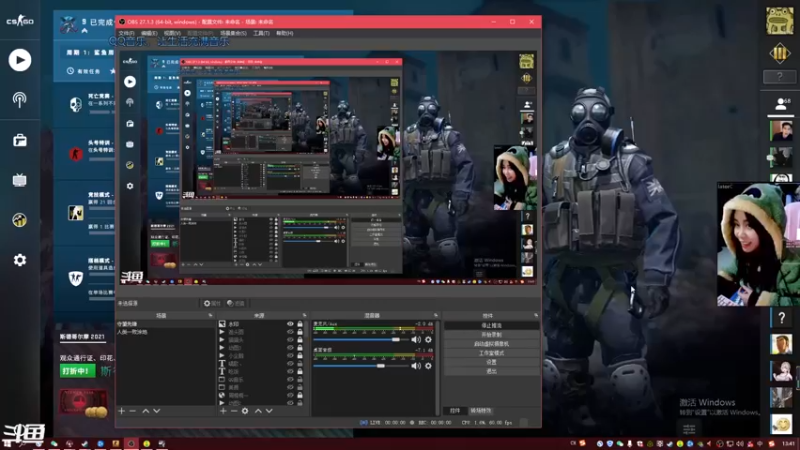800x450 pixels.
Task: Toggle visibility eye of 水印 source
Action: pos(290,324)
